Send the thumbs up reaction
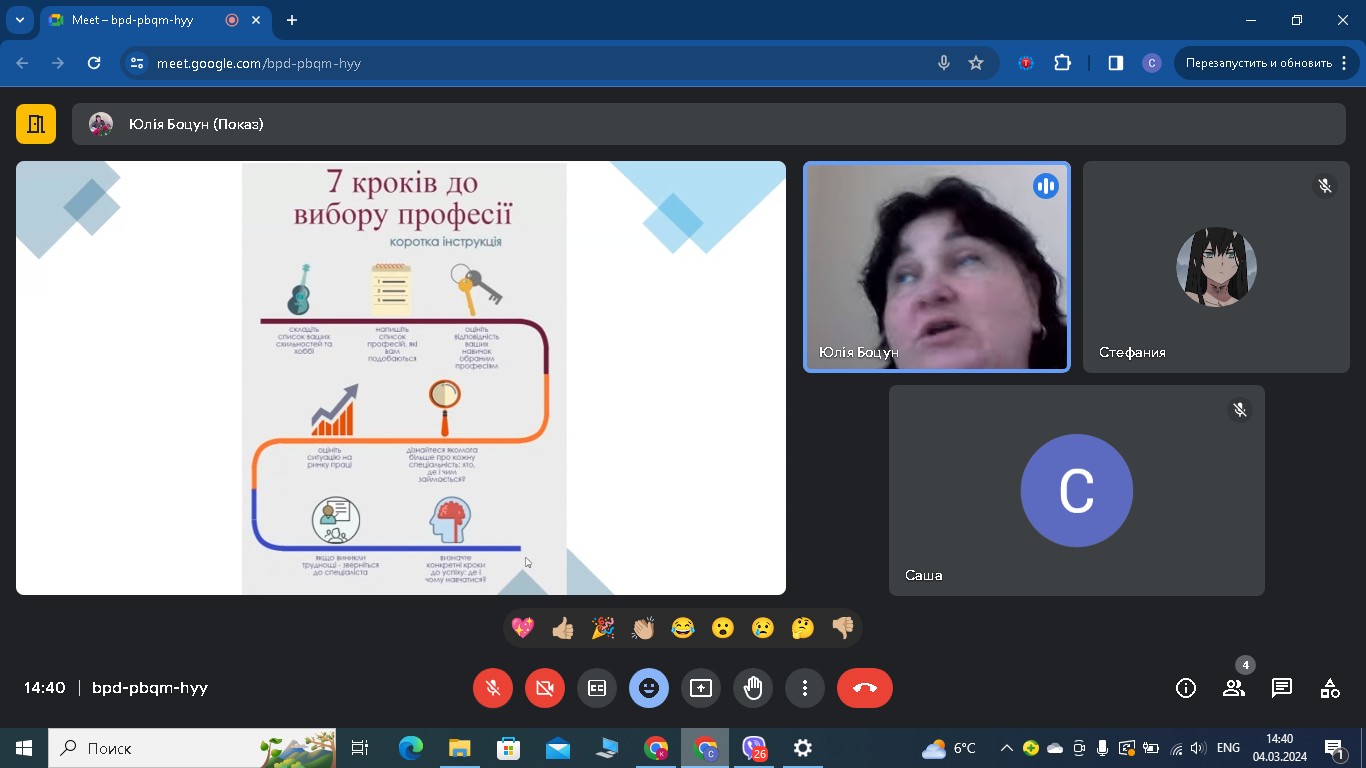The width and height of the screenshot is (1366, 768). pos(563,628)
